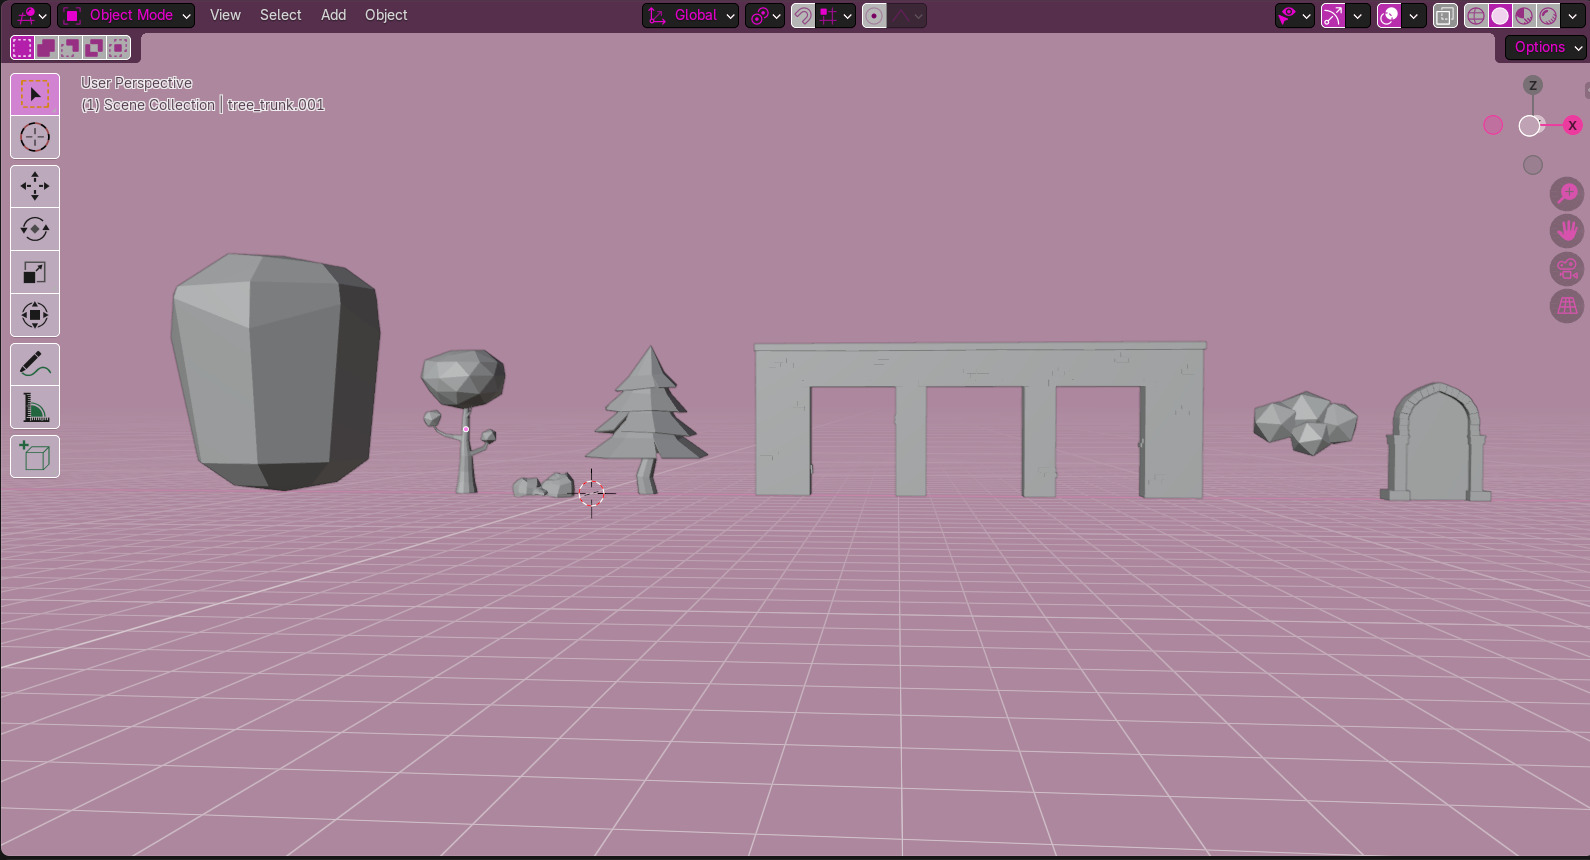
Task: Select the Add Cube tool
Action: coord(35,457)
